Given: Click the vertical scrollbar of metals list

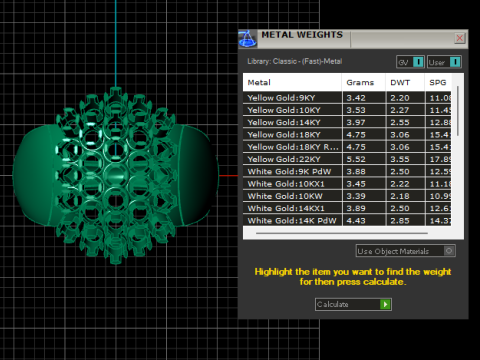Looking at the screenshot, I should (458, 111).
